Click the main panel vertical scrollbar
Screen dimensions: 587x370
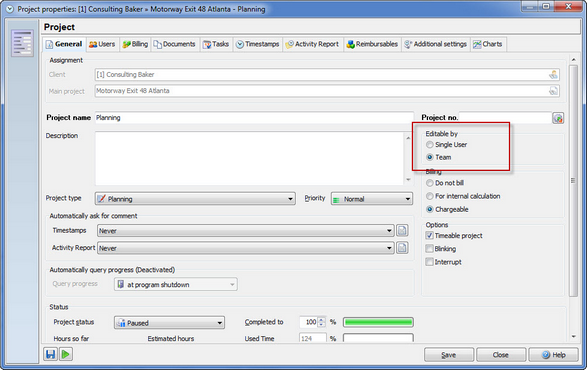click(x=573, y=181)
